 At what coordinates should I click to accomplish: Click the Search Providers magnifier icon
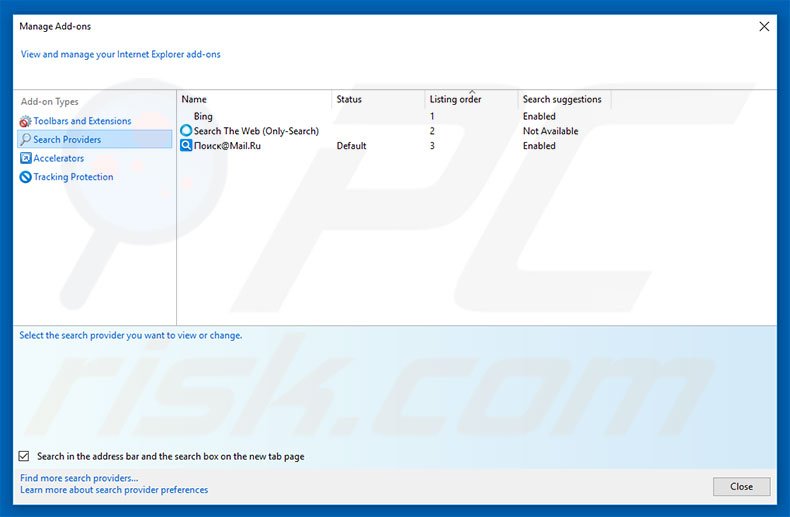(x=25, y=140)
